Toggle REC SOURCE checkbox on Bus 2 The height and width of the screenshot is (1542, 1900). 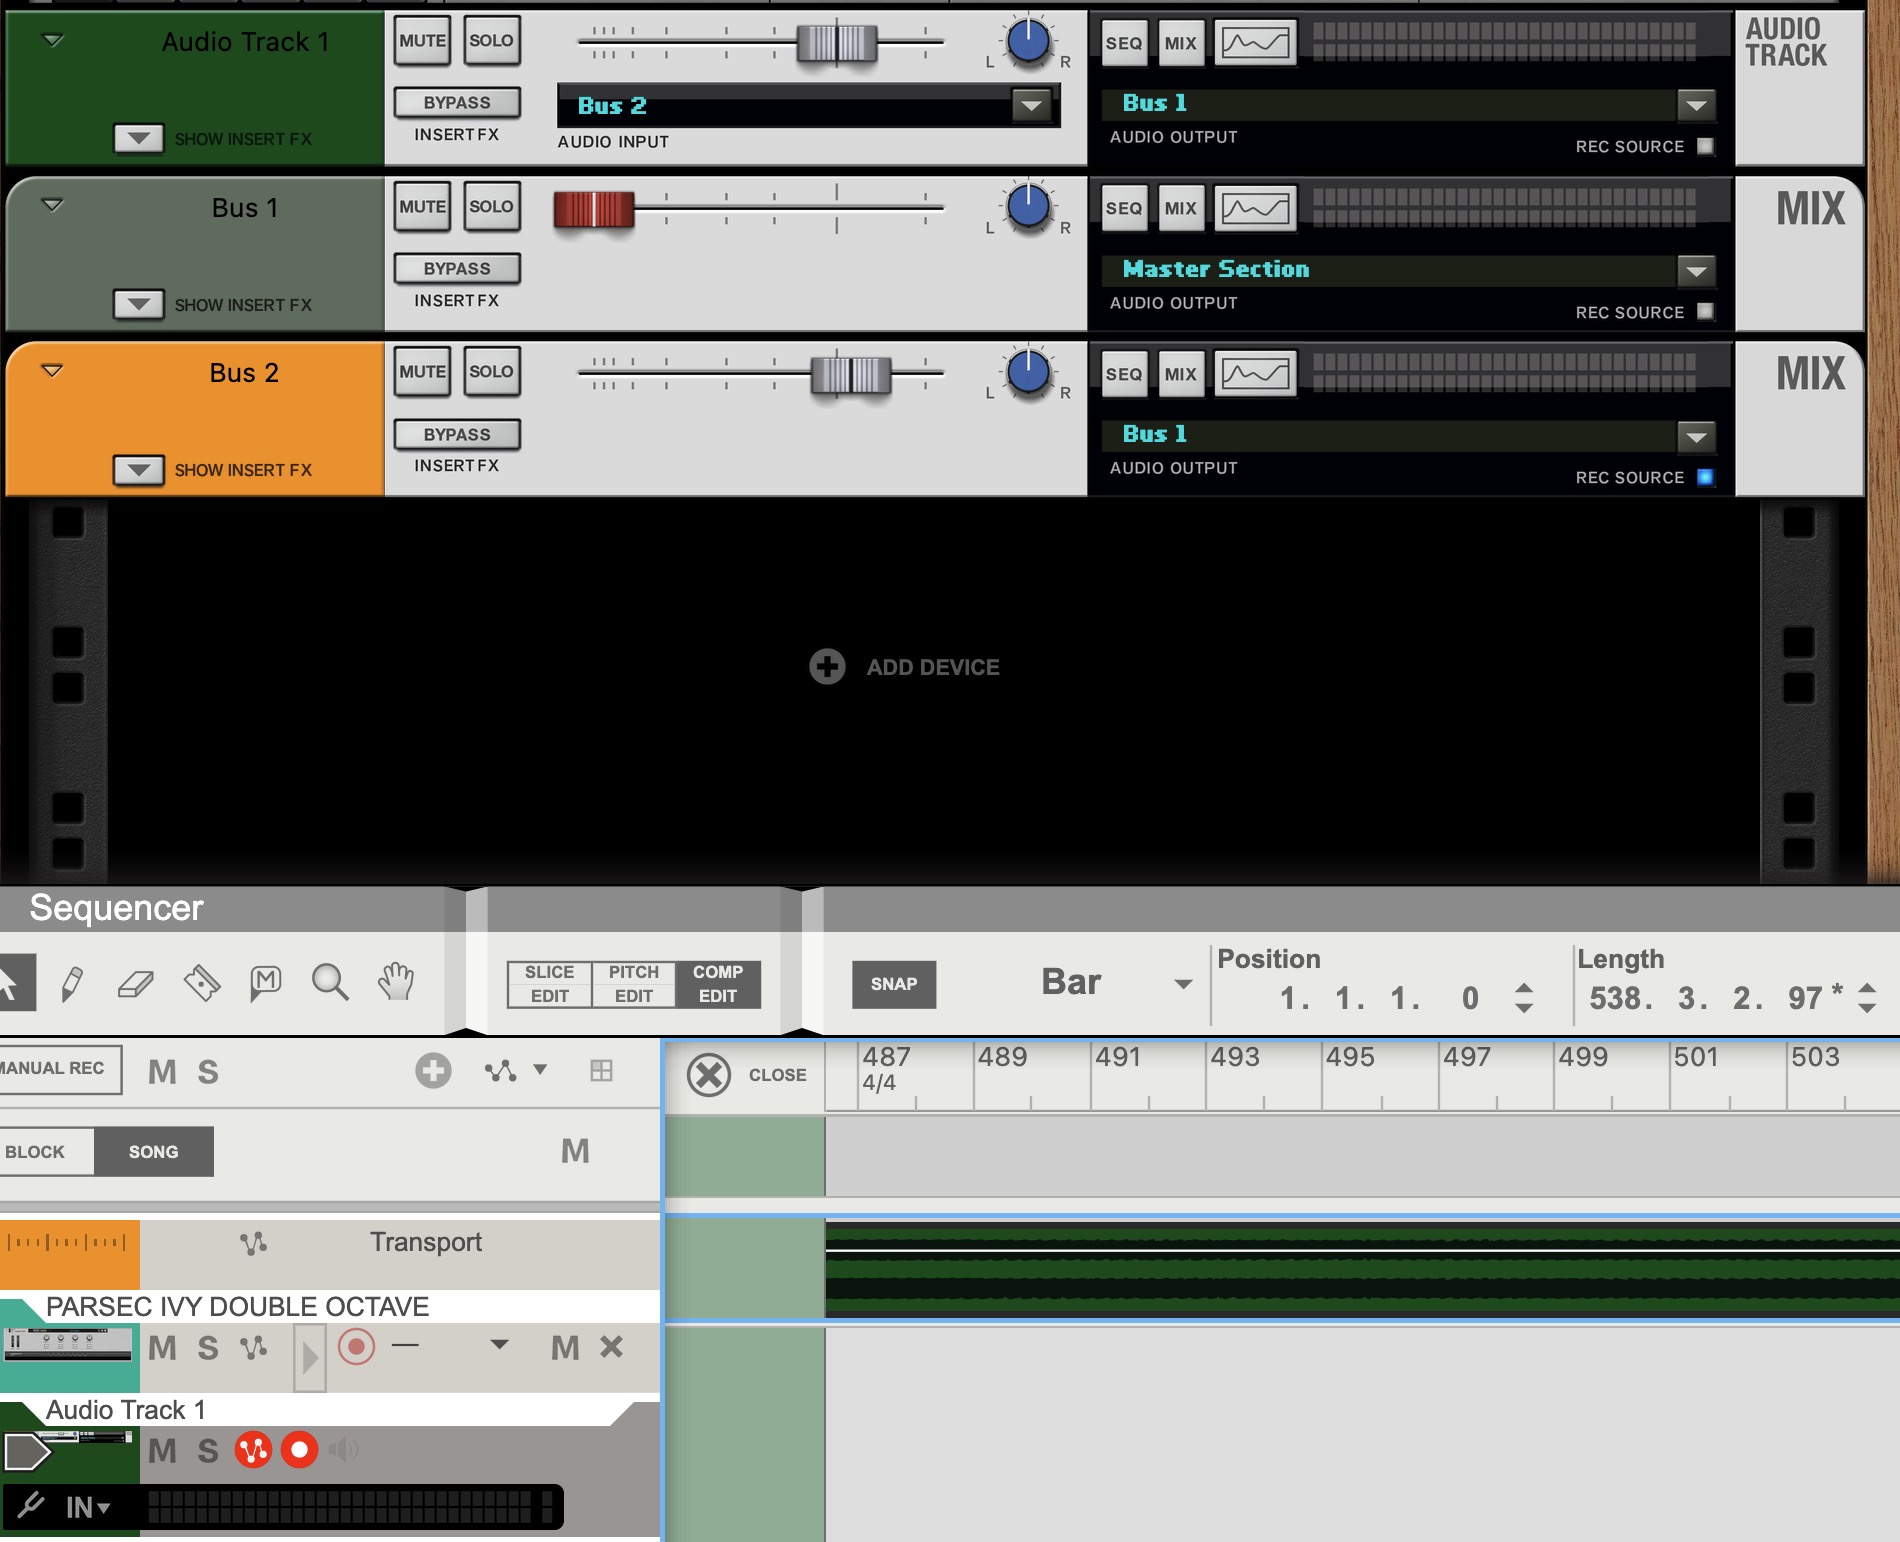1706,477
